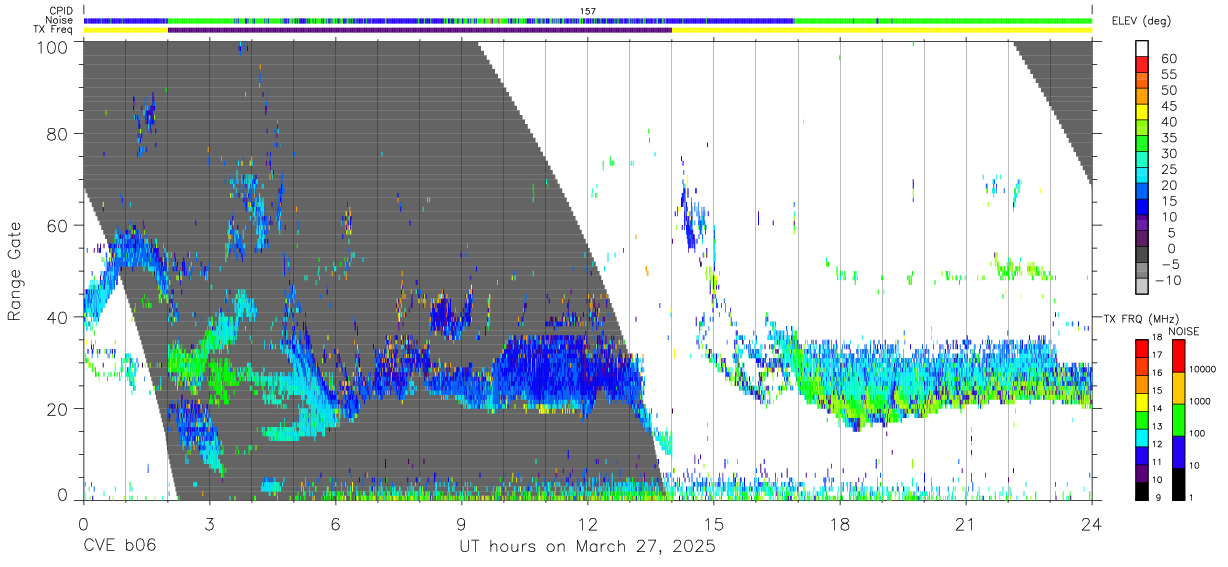Click the red segment of the noise colorbar

1177,356
